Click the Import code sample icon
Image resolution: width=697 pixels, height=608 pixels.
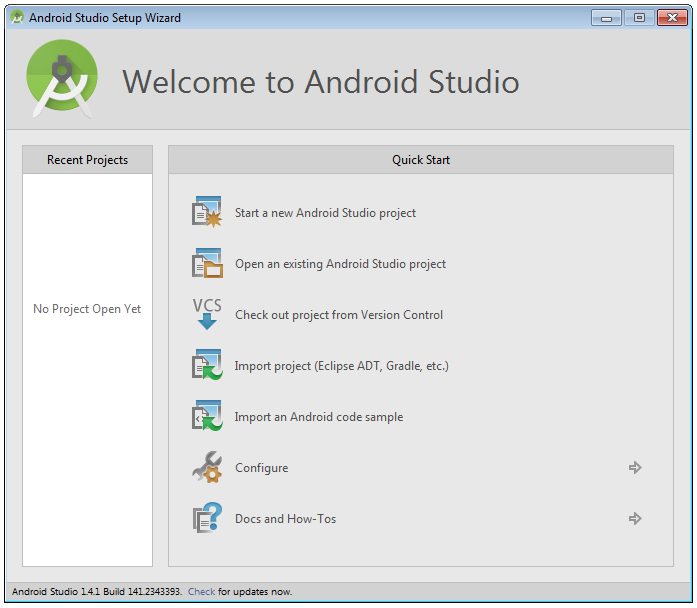(207, 416)
